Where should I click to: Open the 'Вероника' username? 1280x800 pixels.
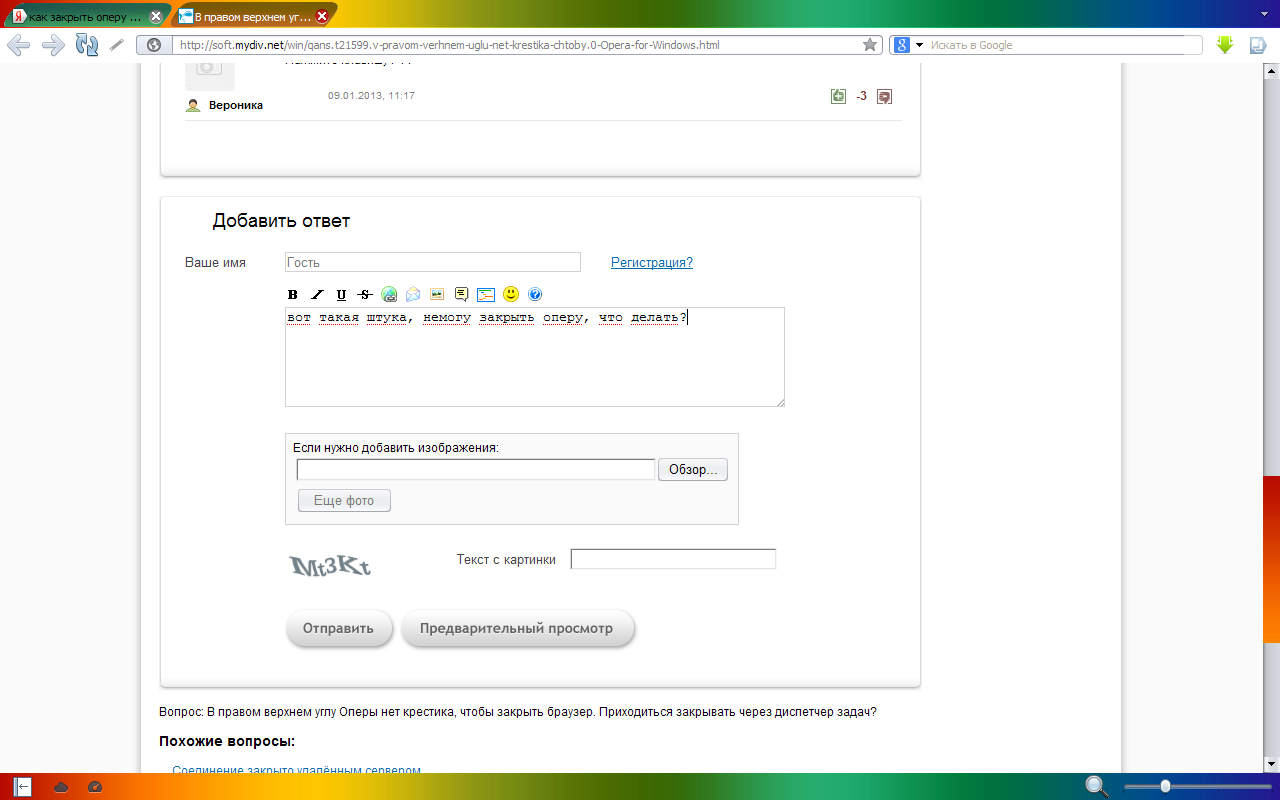[x=236, y=105]
